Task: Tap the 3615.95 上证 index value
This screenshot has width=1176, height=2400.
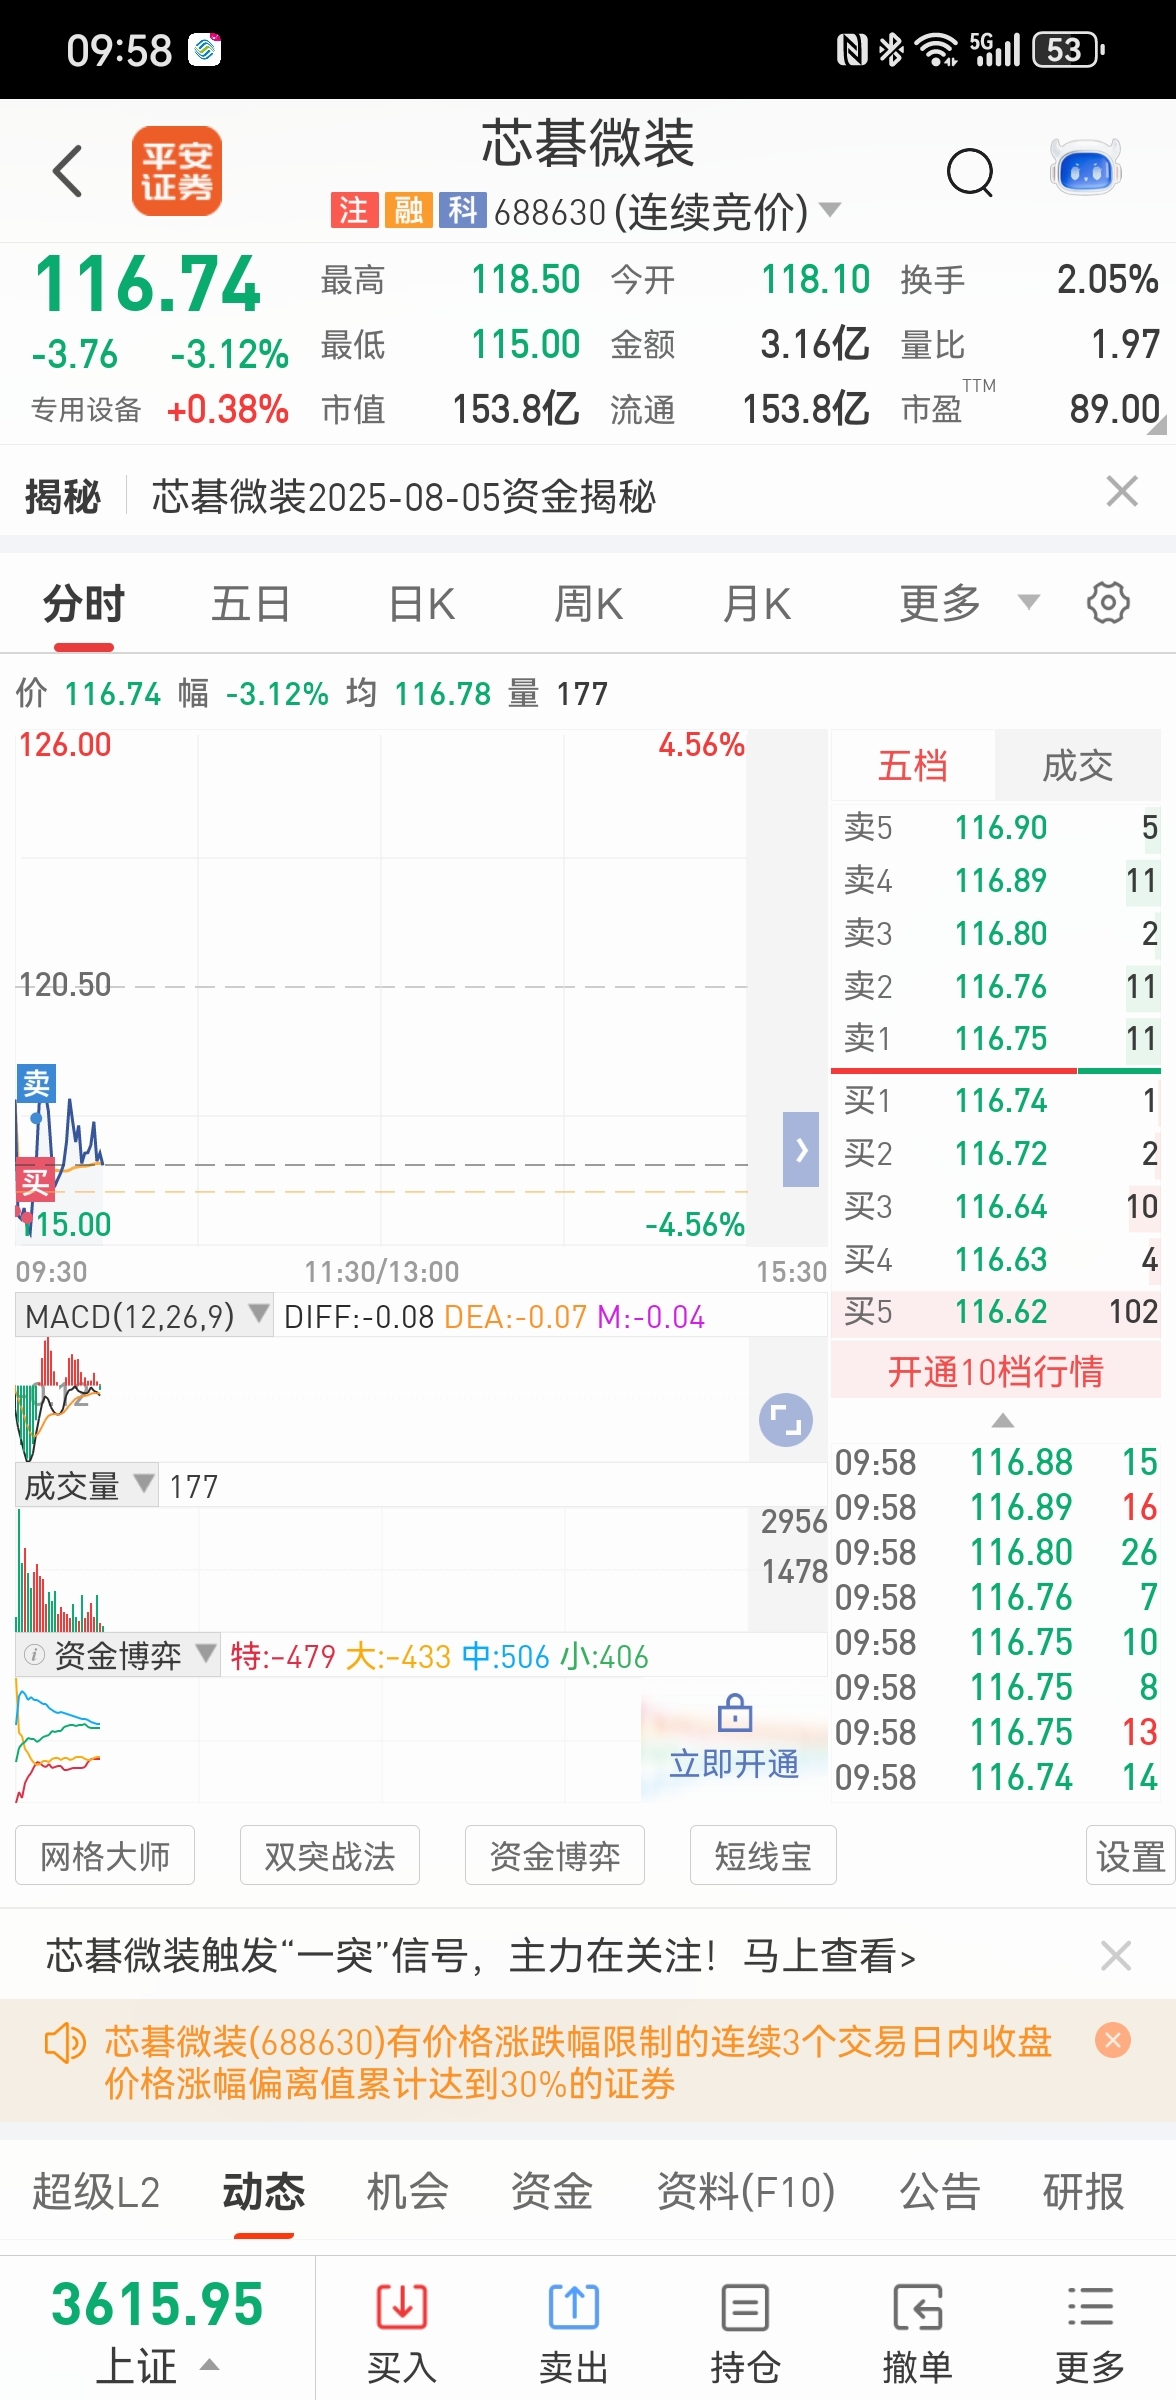Action: tap(157, 2305)
